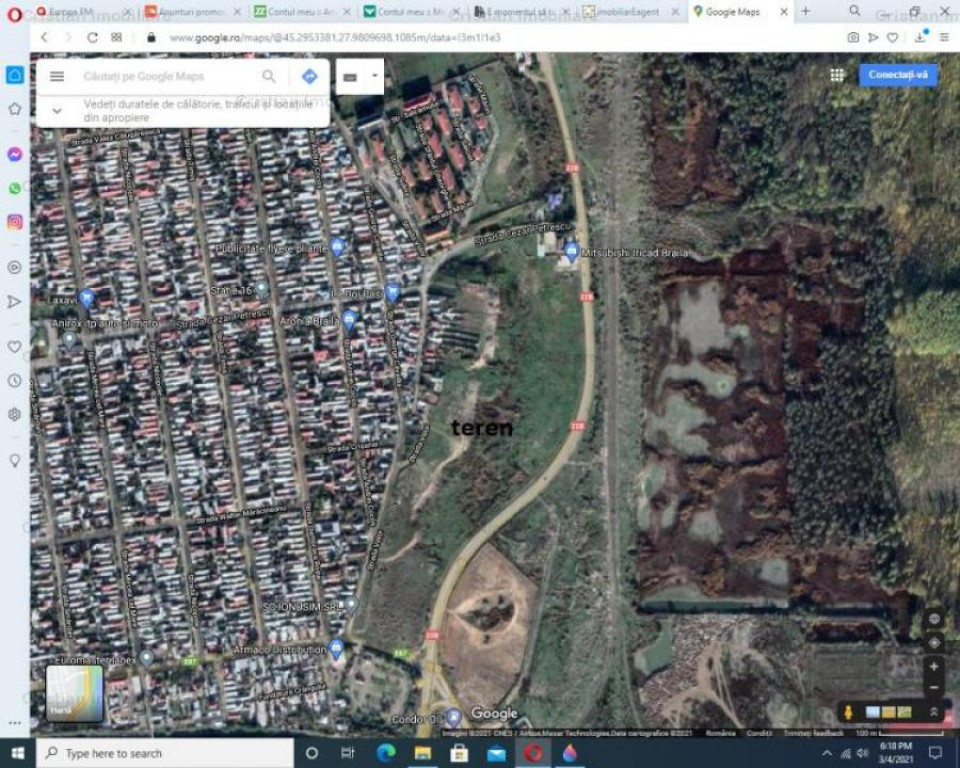The image size is (960, 768).
Task: Click the Conectați-vă sign-in button
Action: click(898, 75)
